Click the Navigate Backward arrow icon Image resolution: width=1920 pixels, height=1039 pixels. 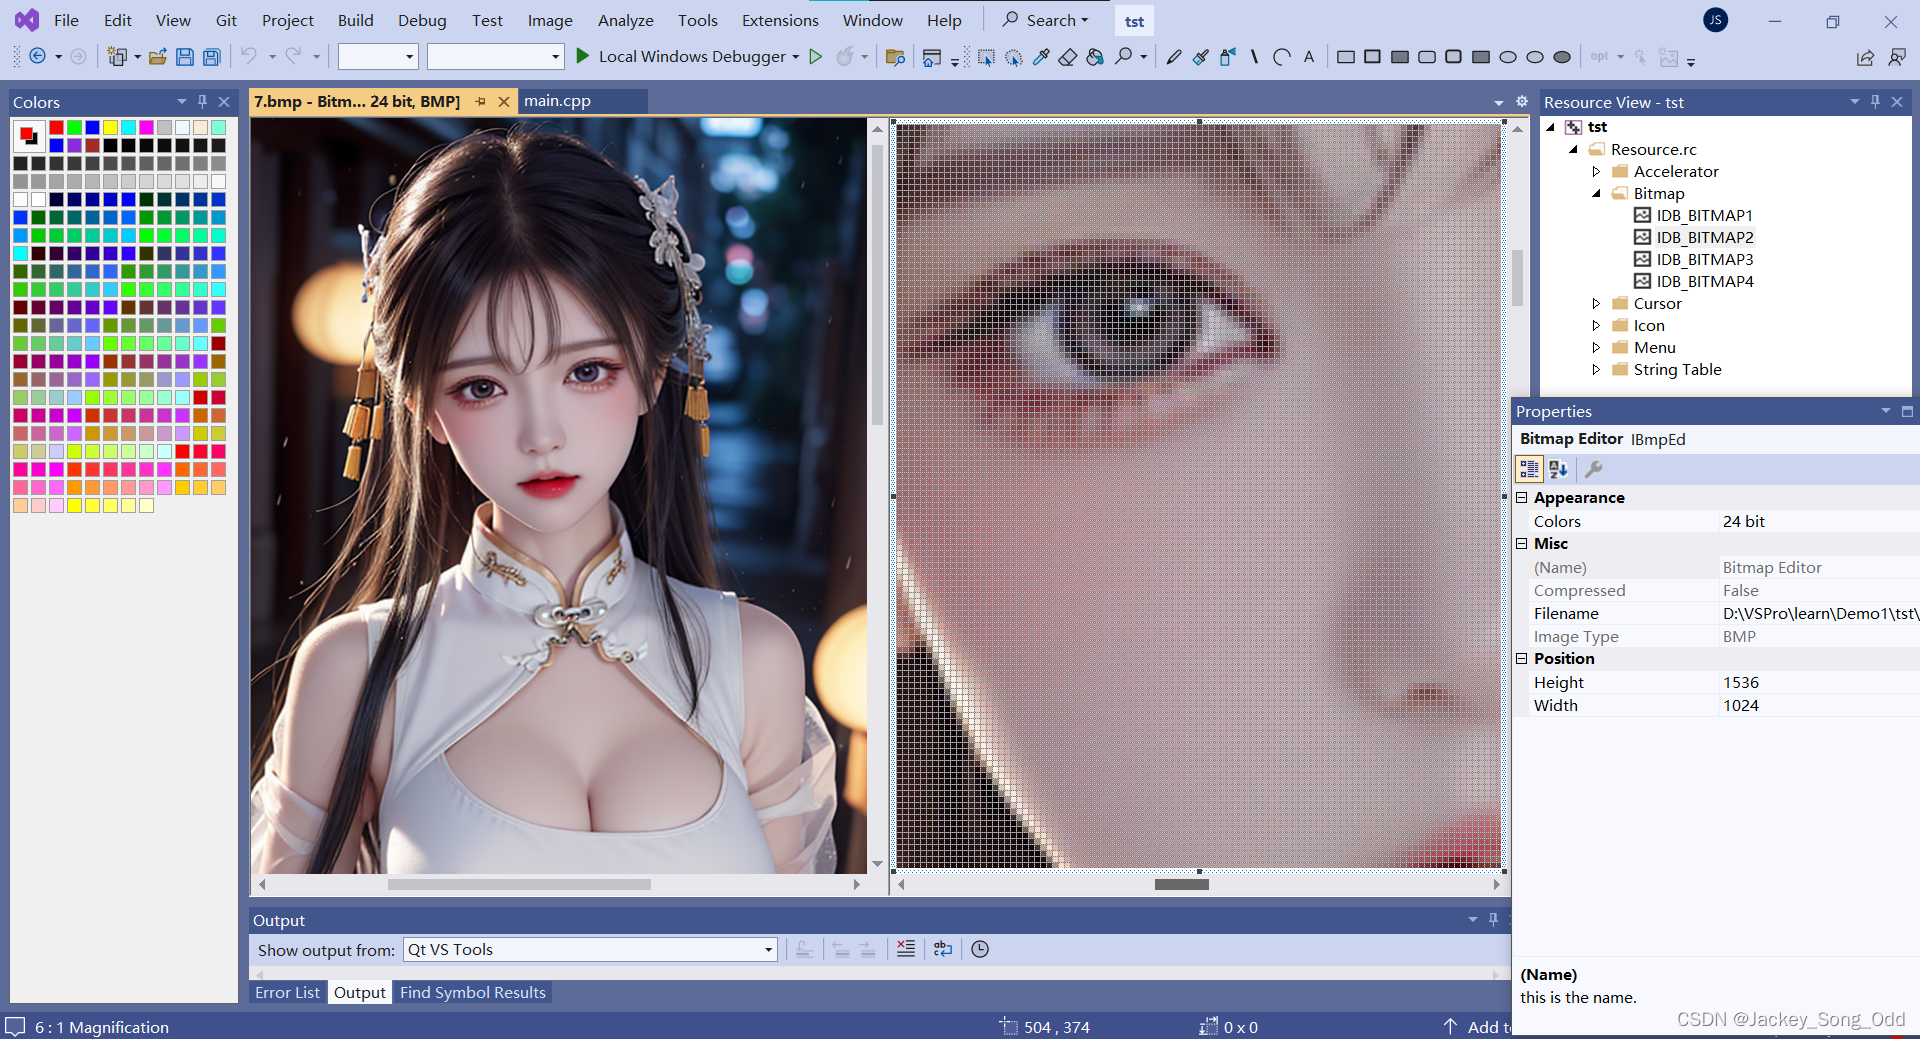click(x=37, y=57)
